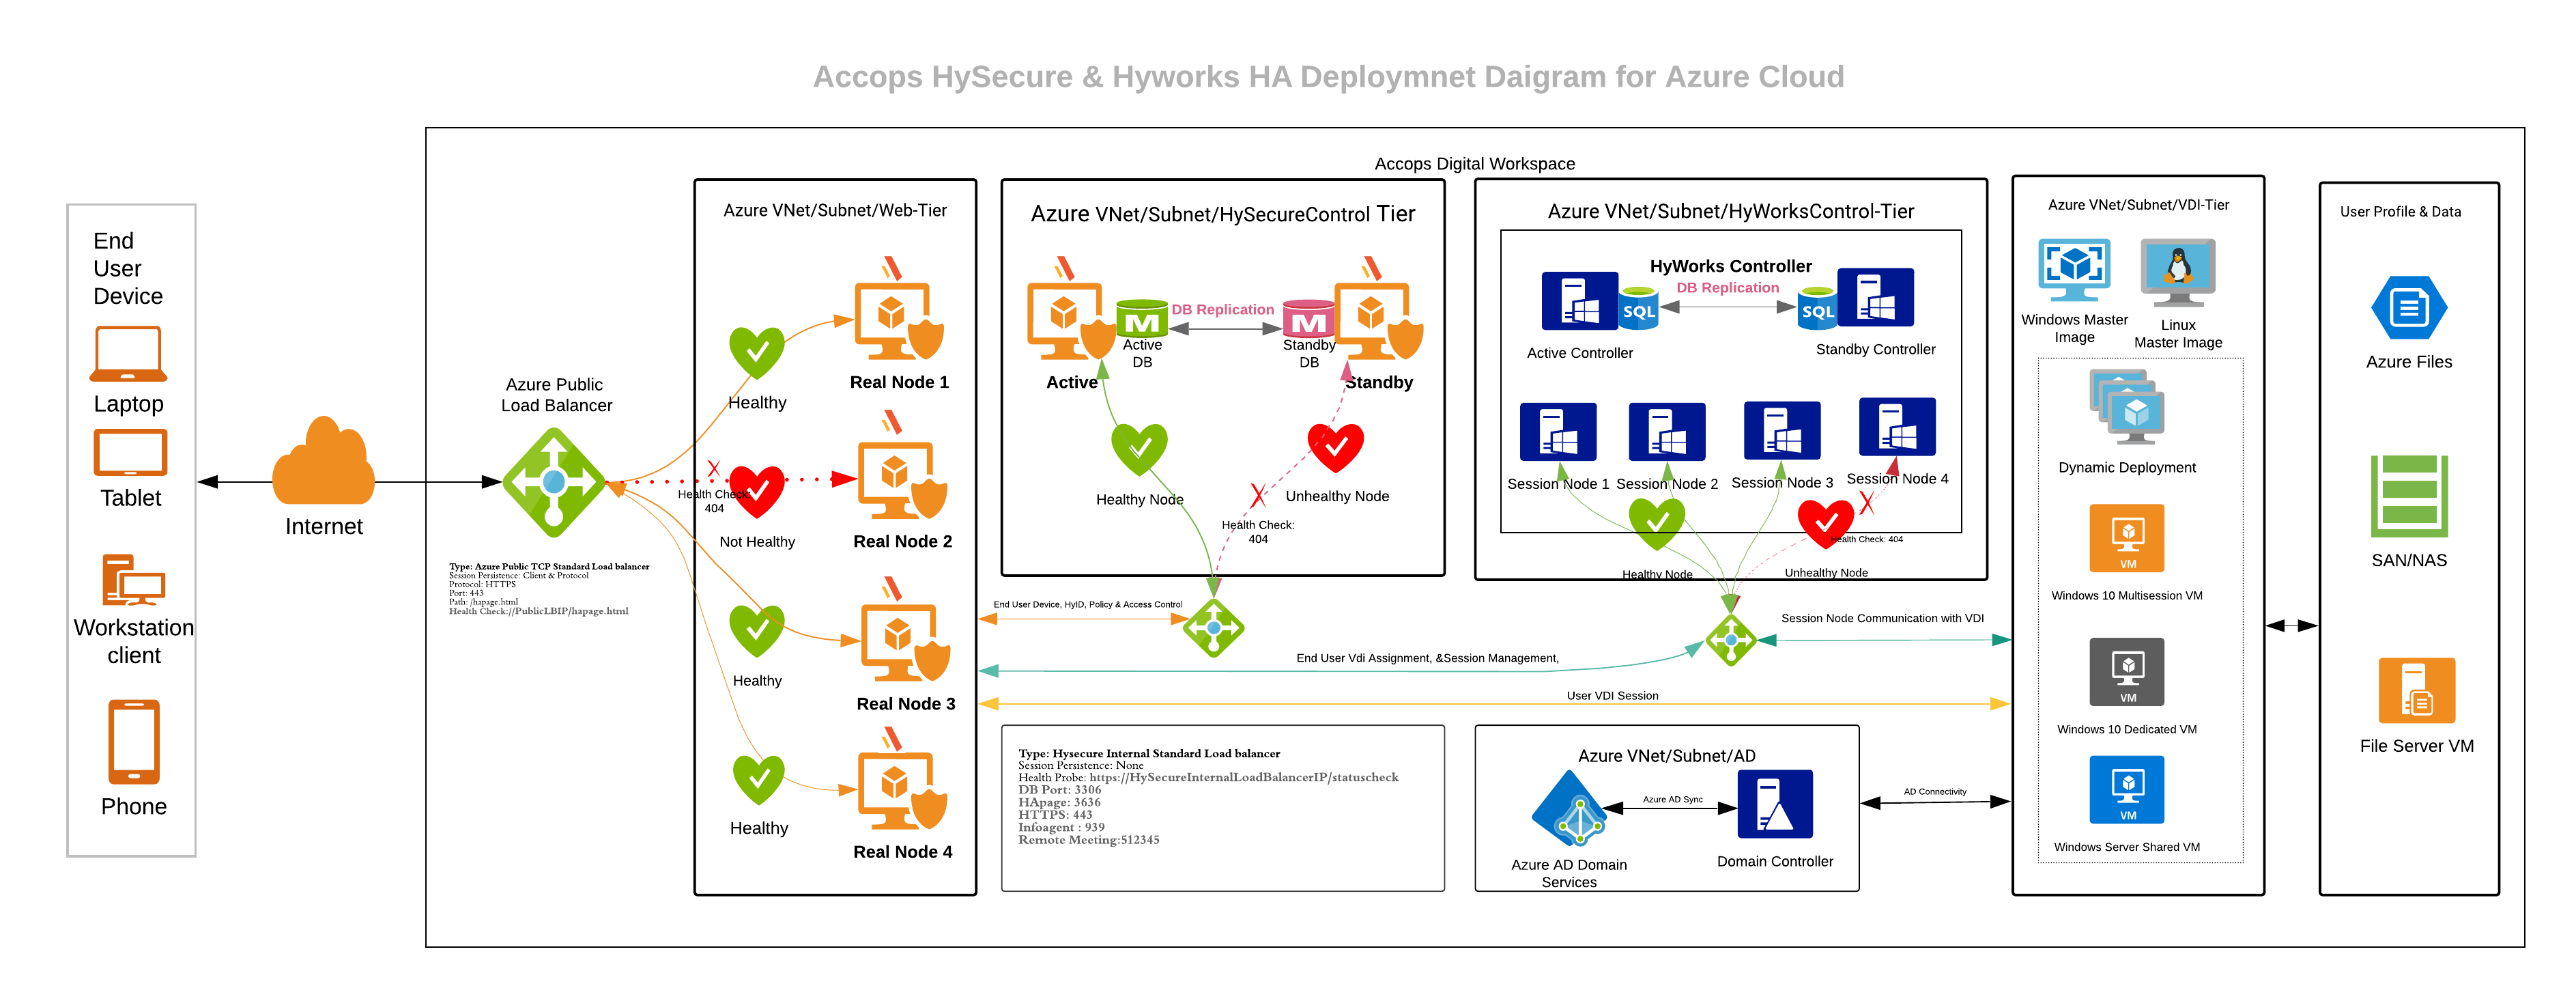The image size is (2576, 999).
Task: Select the SAN/NAS storage icon
Action: coord(2409,496)
